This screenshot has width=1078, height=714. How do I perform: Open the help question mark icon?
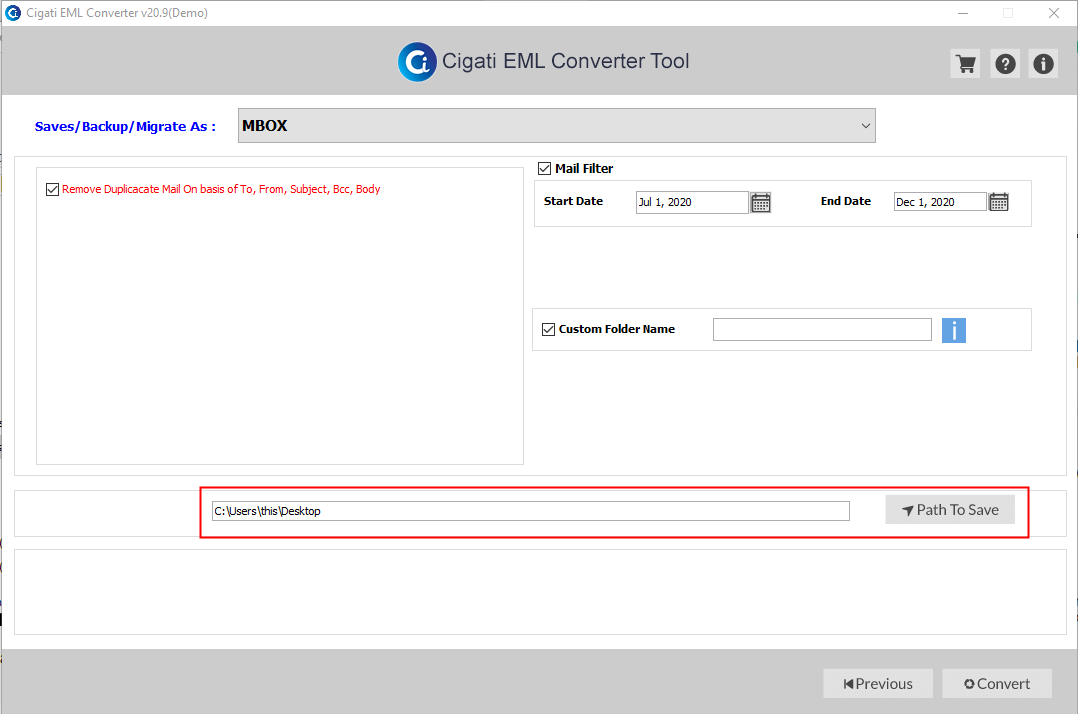(1005, 64)
